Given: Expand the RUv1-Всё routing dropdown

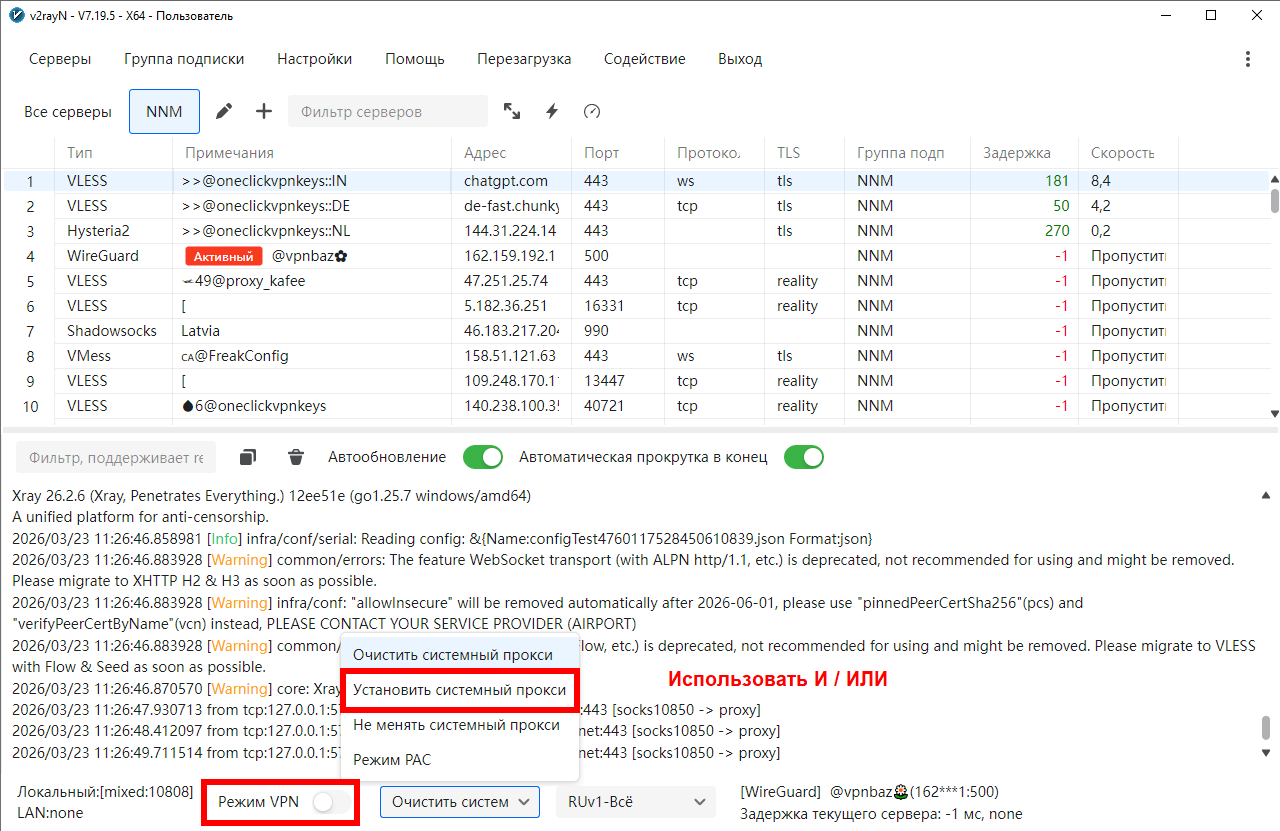Looking at the screenshot, I should click(x=635, y=801).
